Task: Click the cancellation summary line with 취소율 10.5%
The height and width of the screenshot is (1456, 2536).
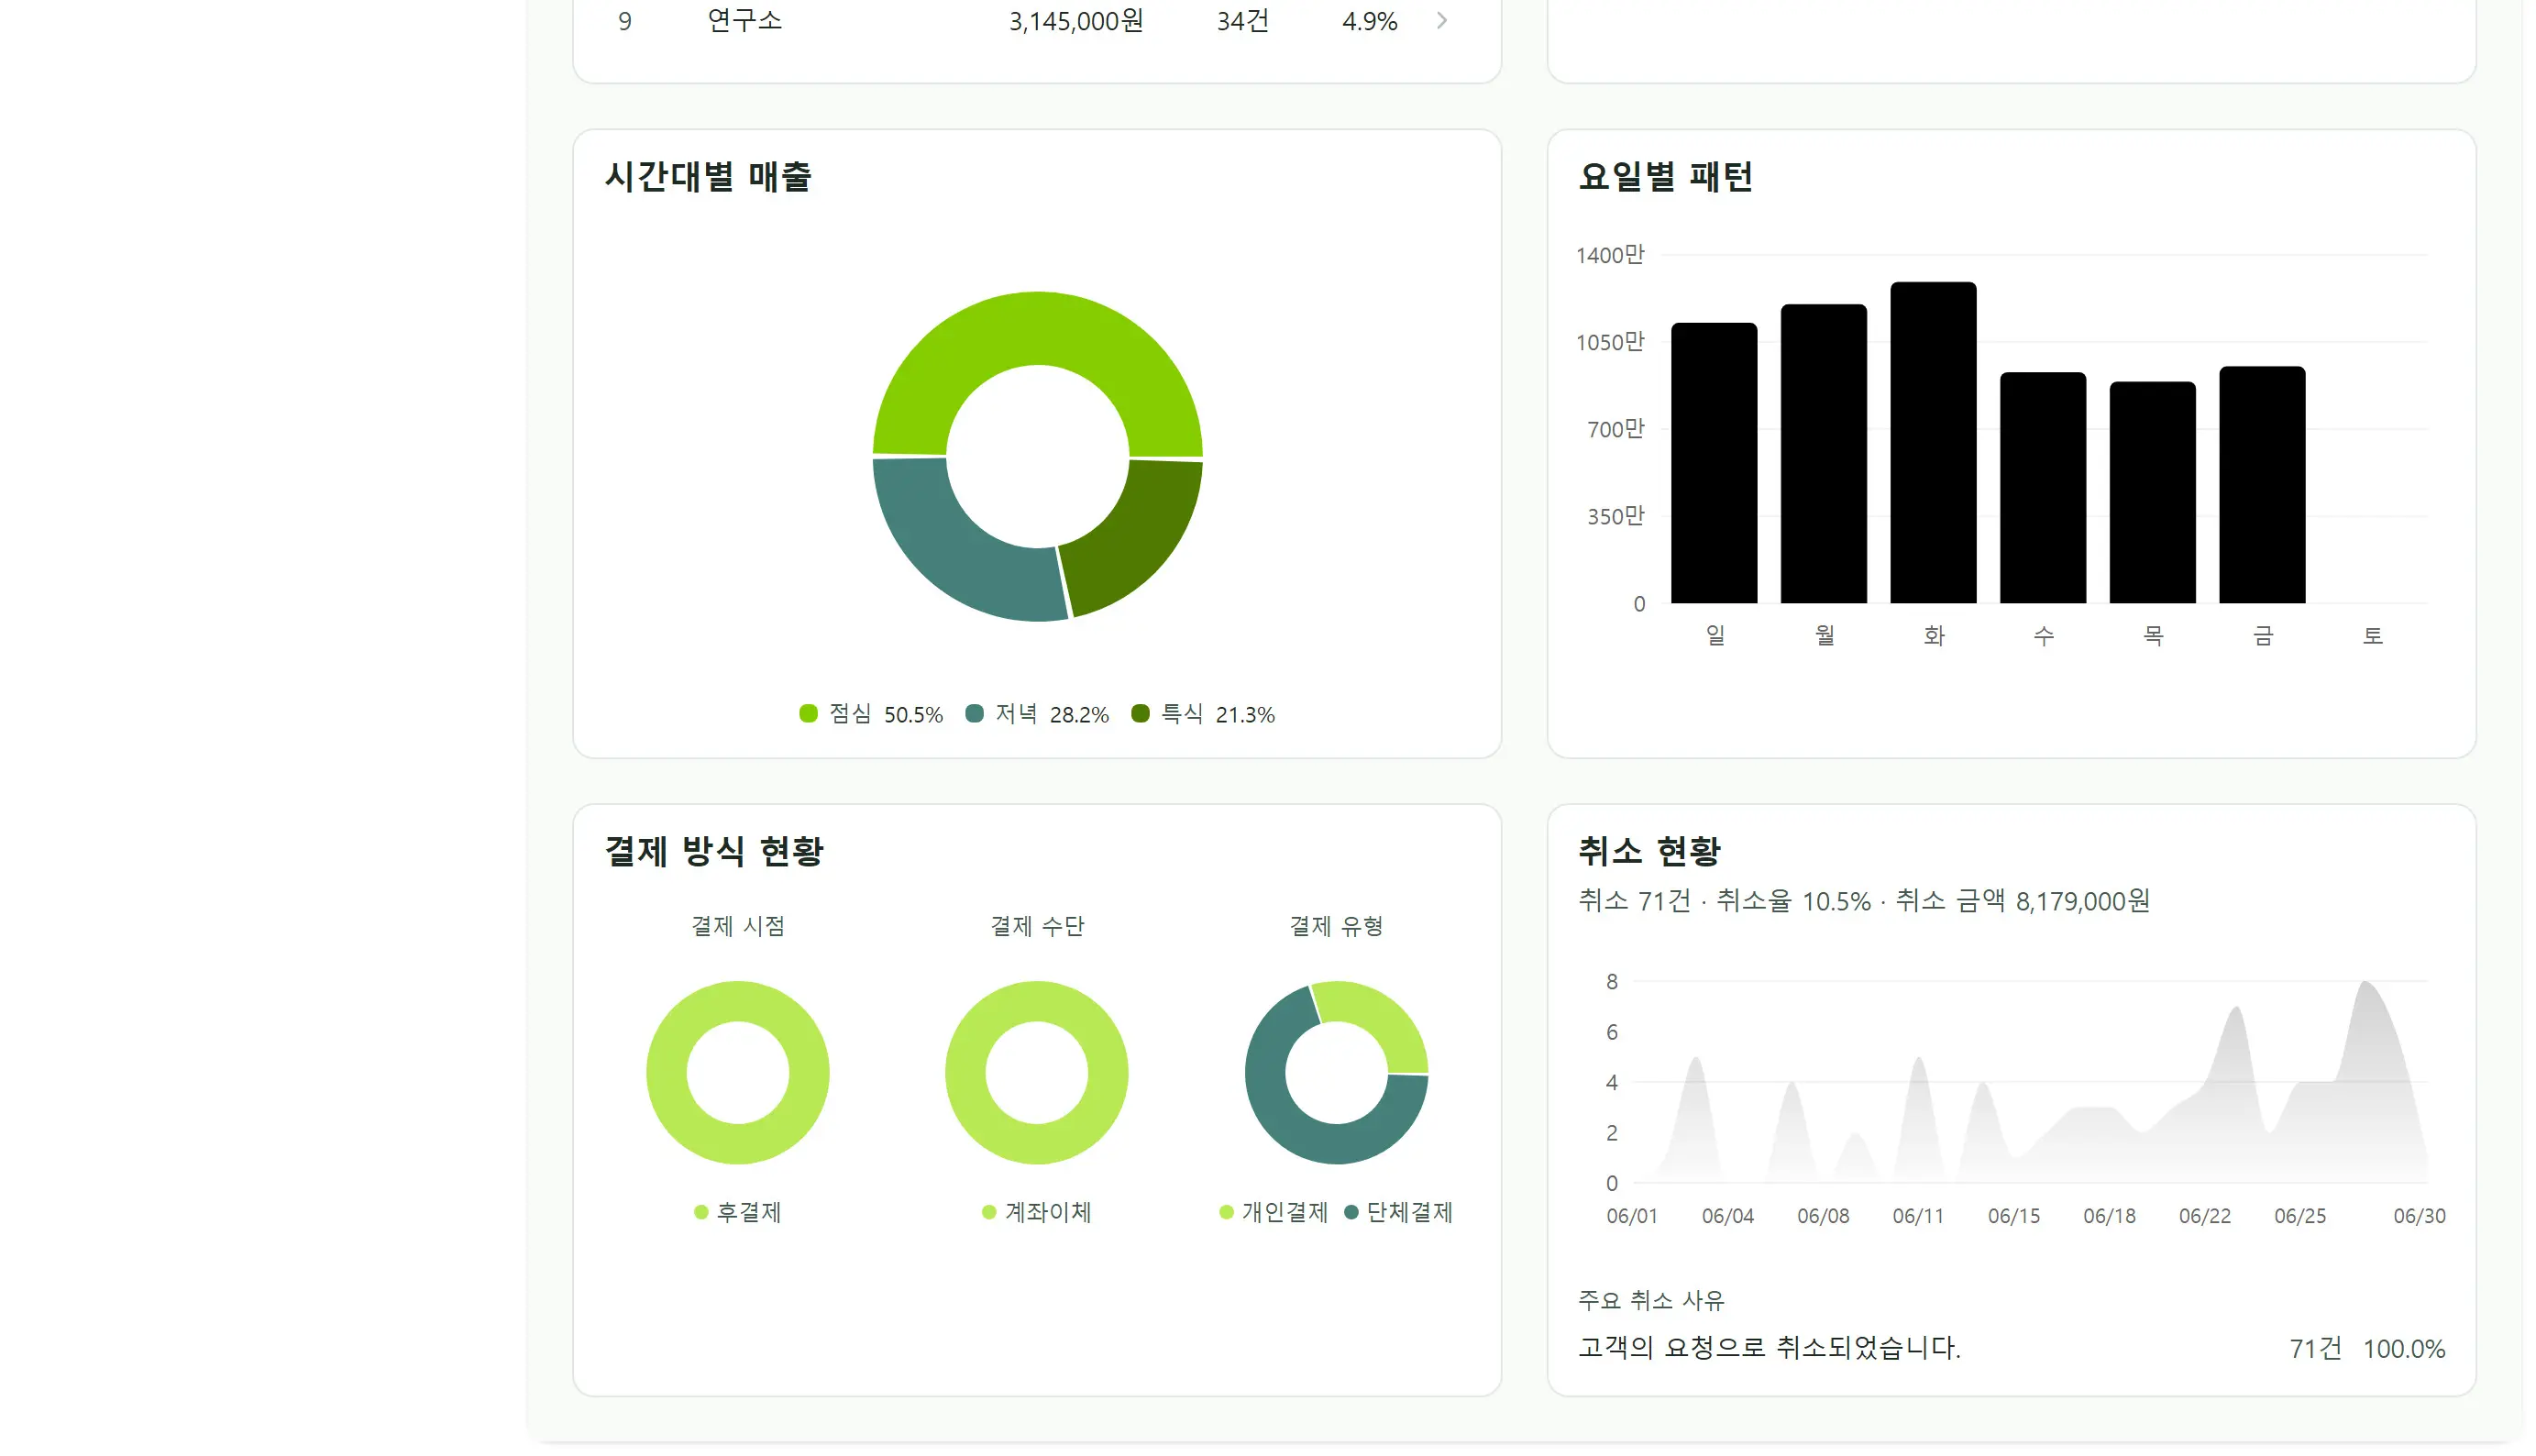Action: [1864, 902]
